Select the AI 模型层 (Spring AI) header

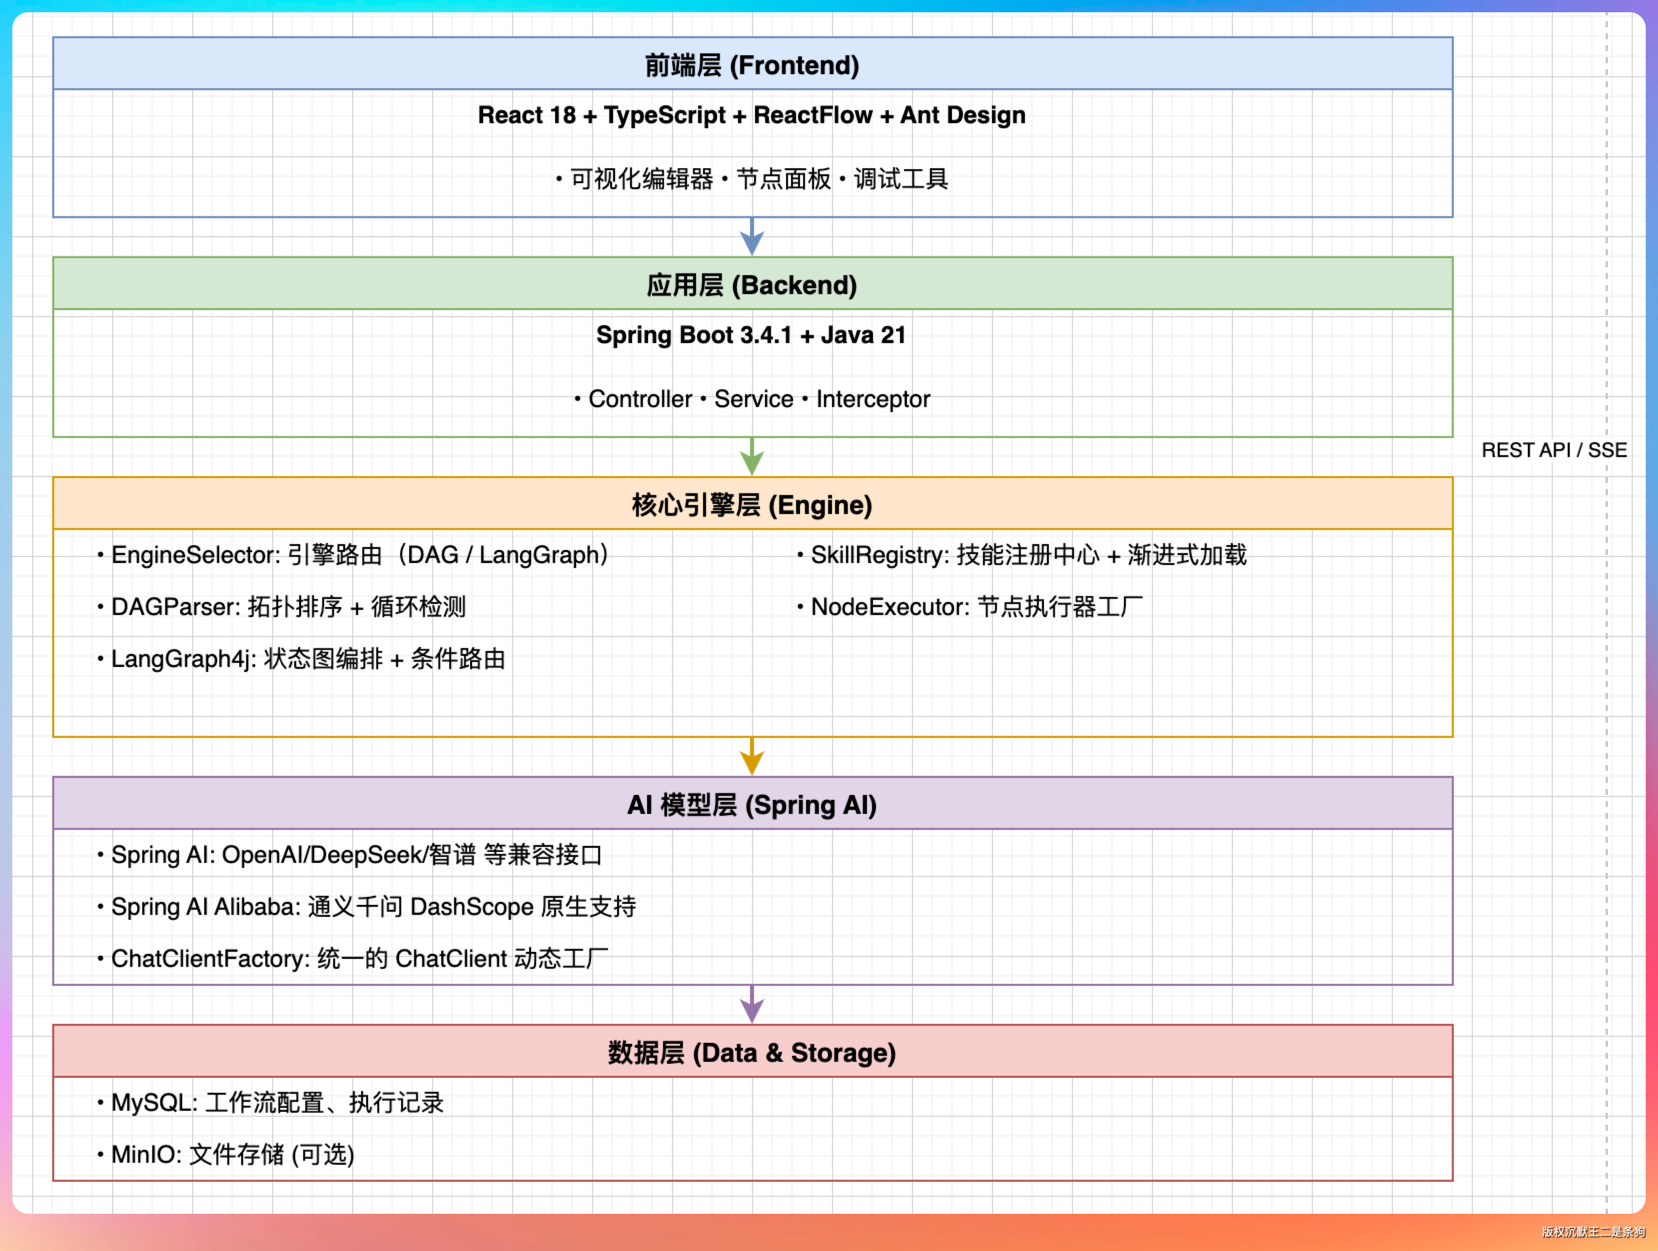click(752, 805)
